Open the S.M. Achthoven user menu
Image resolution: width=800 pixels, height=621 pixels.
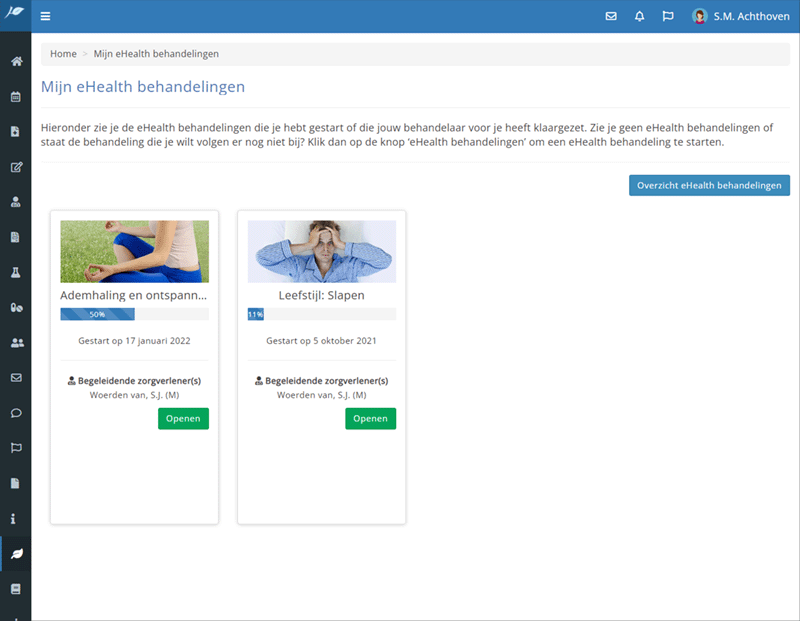click(x=741, y=16)
